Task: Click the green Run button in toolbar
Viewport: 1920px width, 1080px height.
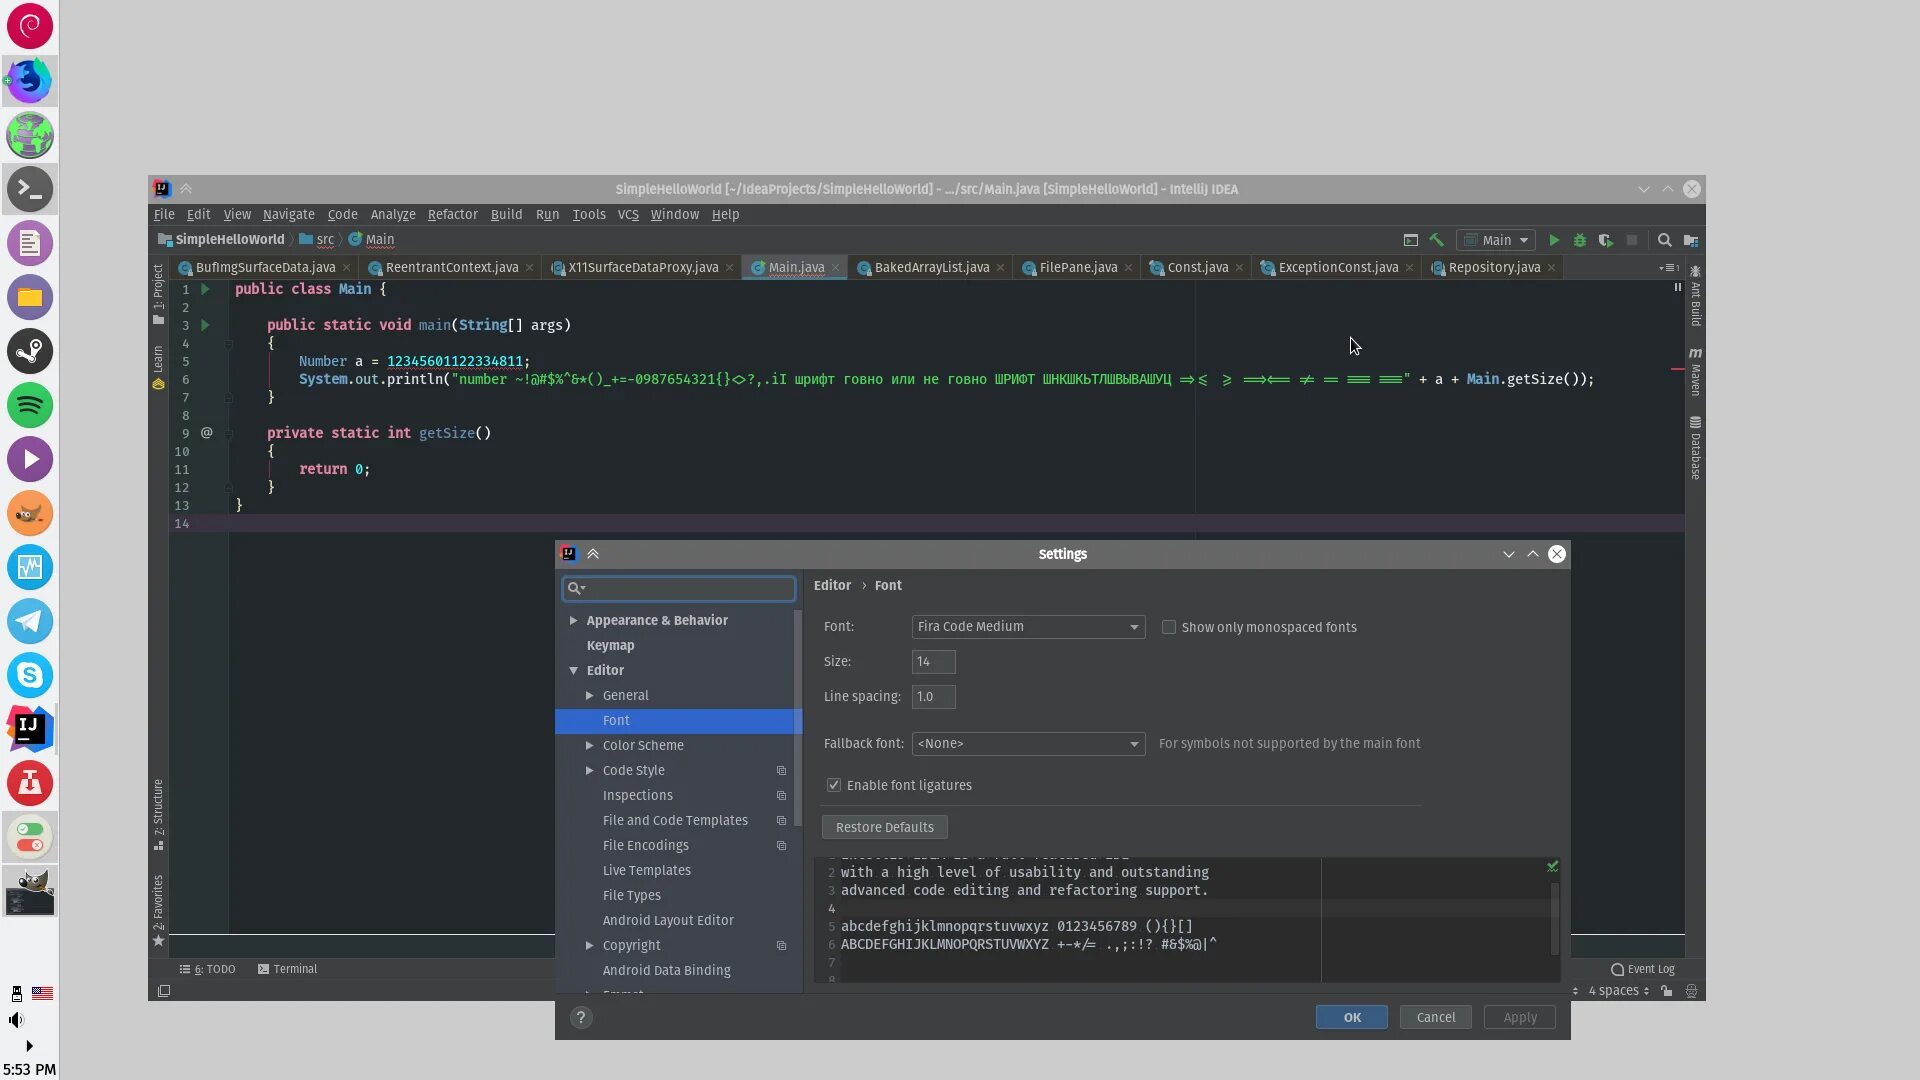Action: (1553, 240)
